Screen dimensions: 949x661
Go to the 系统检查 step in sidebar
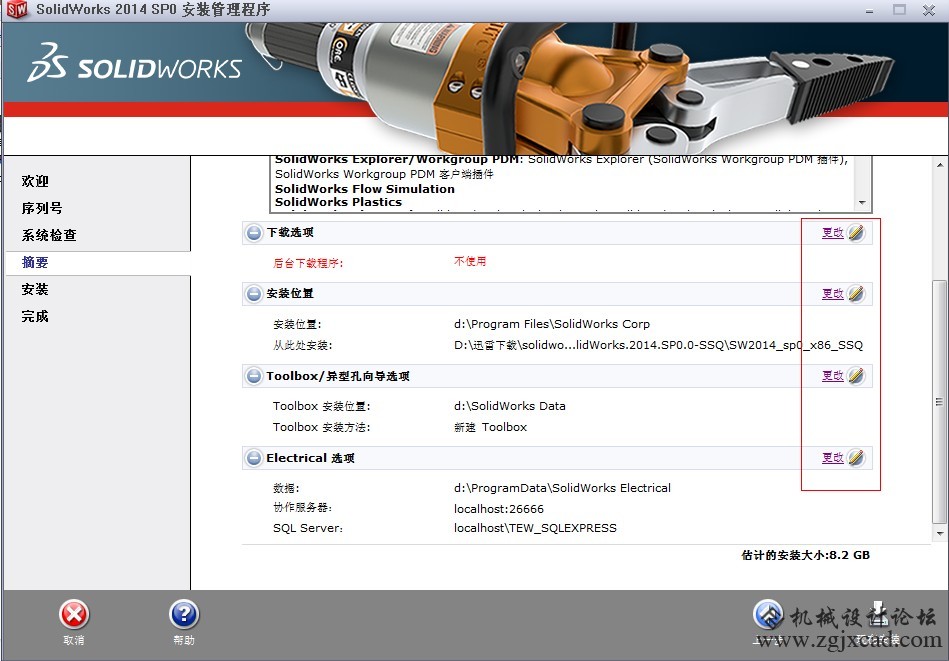point(49,235)
